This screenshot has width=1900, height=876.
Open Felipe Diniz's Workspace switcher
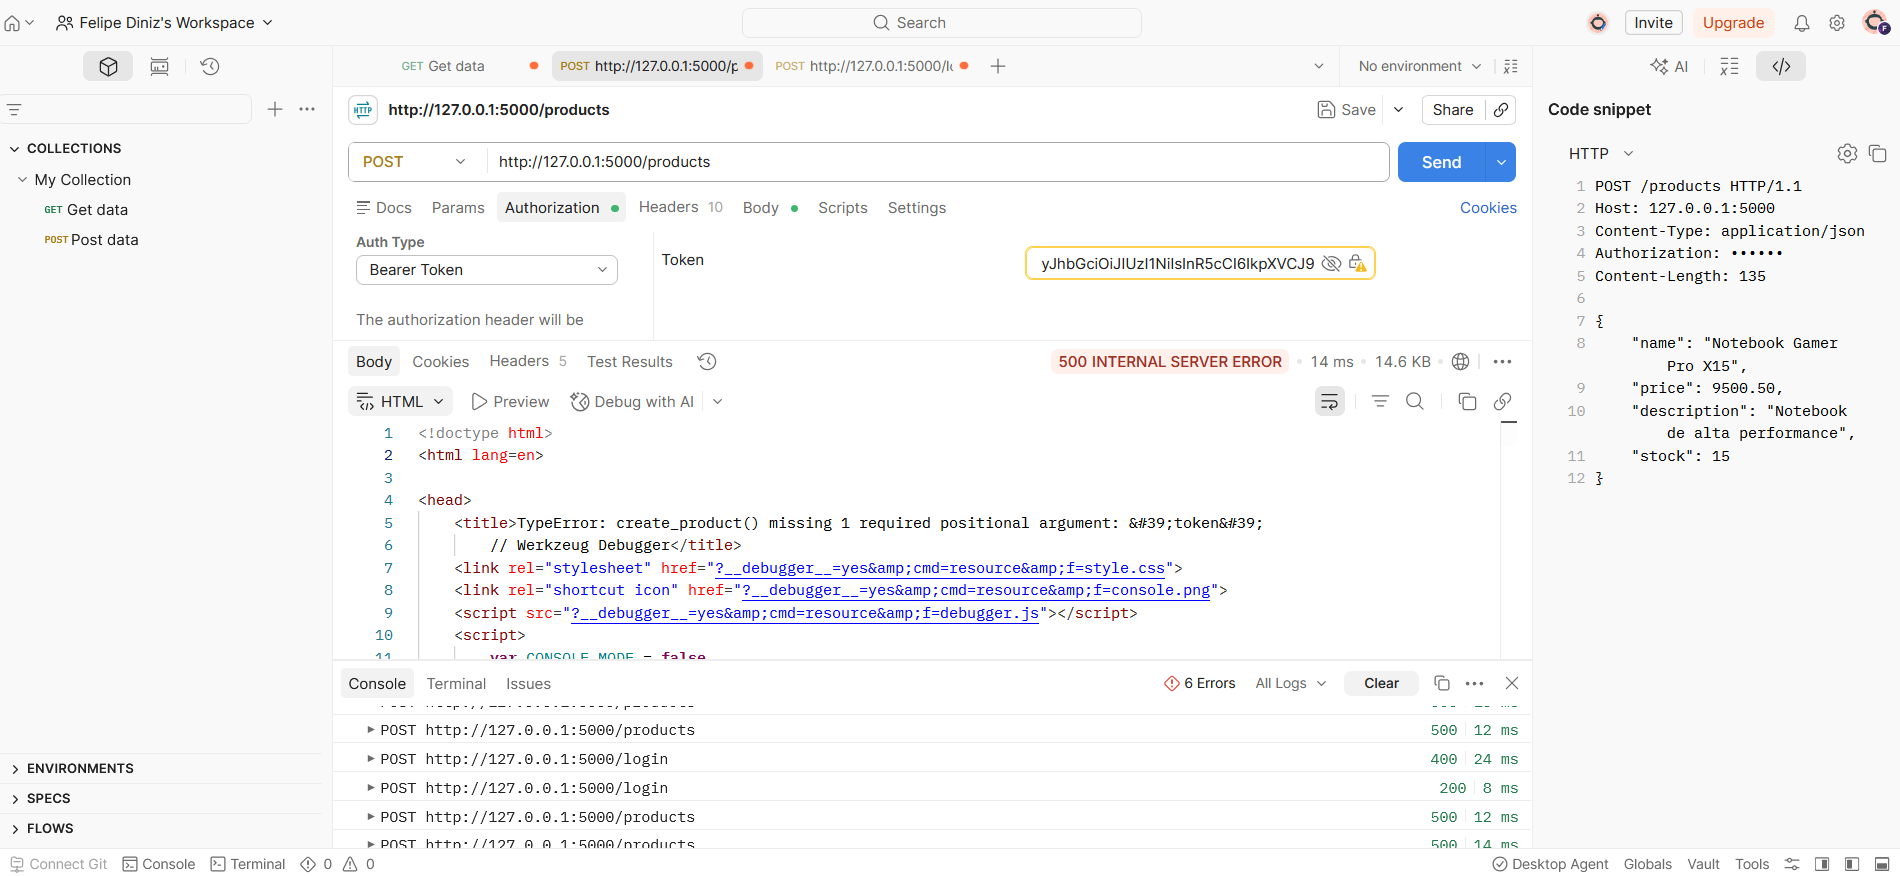pos(165,22)
